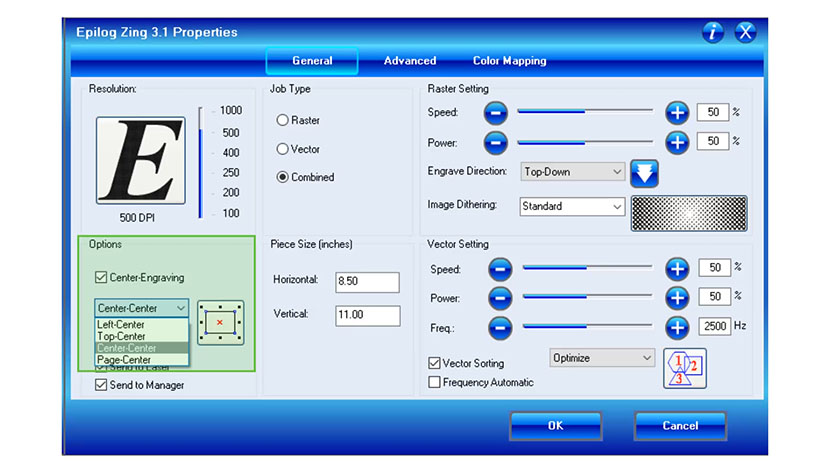Increase vector speed with plus button
This screenshot has height=473, width=830.
tap(677, 268)
